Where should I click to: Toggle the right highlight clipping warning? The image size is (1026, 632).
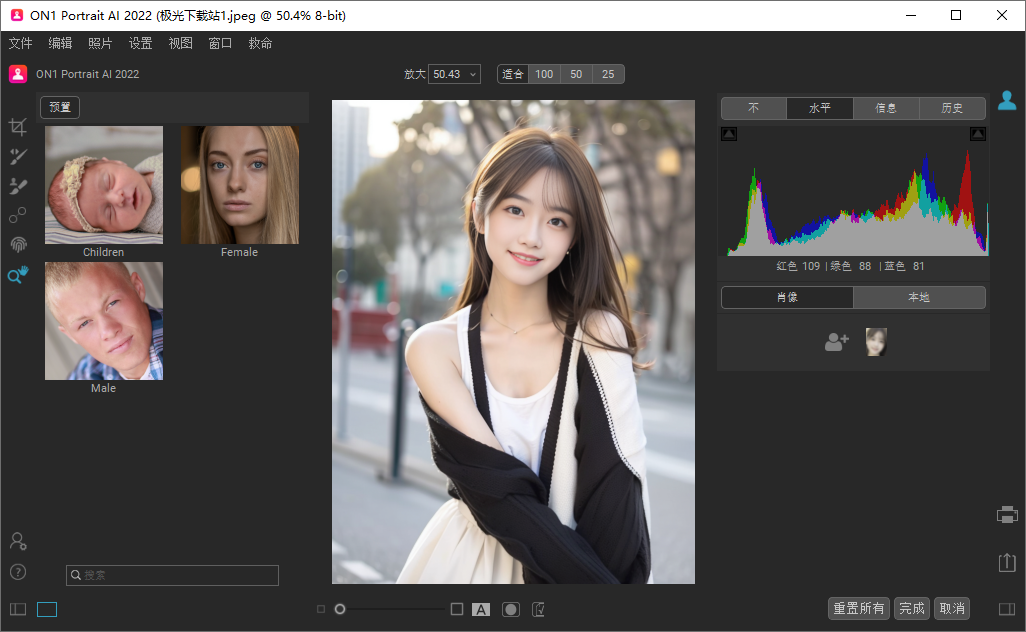pyautogui.click(x=978, y=134)
